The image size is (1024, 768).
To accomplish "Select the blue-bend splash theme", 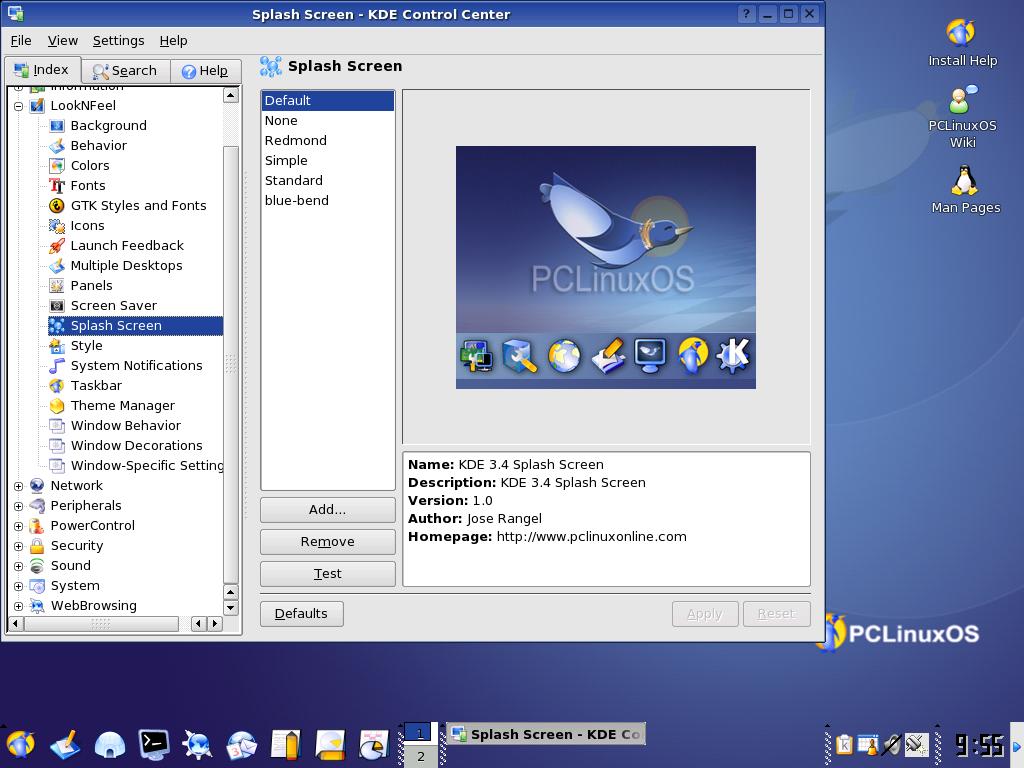I will pyautogui.click(x=327, y=200).
